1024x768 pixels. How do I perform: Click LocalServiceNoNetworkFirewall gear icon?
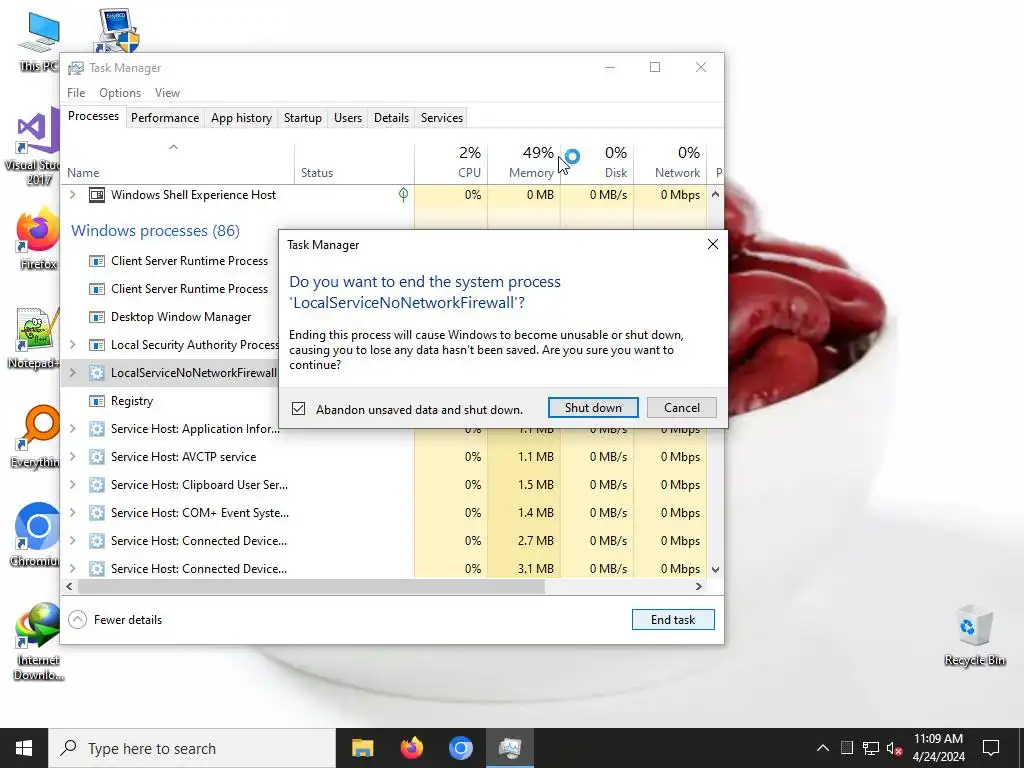[97, 372]
